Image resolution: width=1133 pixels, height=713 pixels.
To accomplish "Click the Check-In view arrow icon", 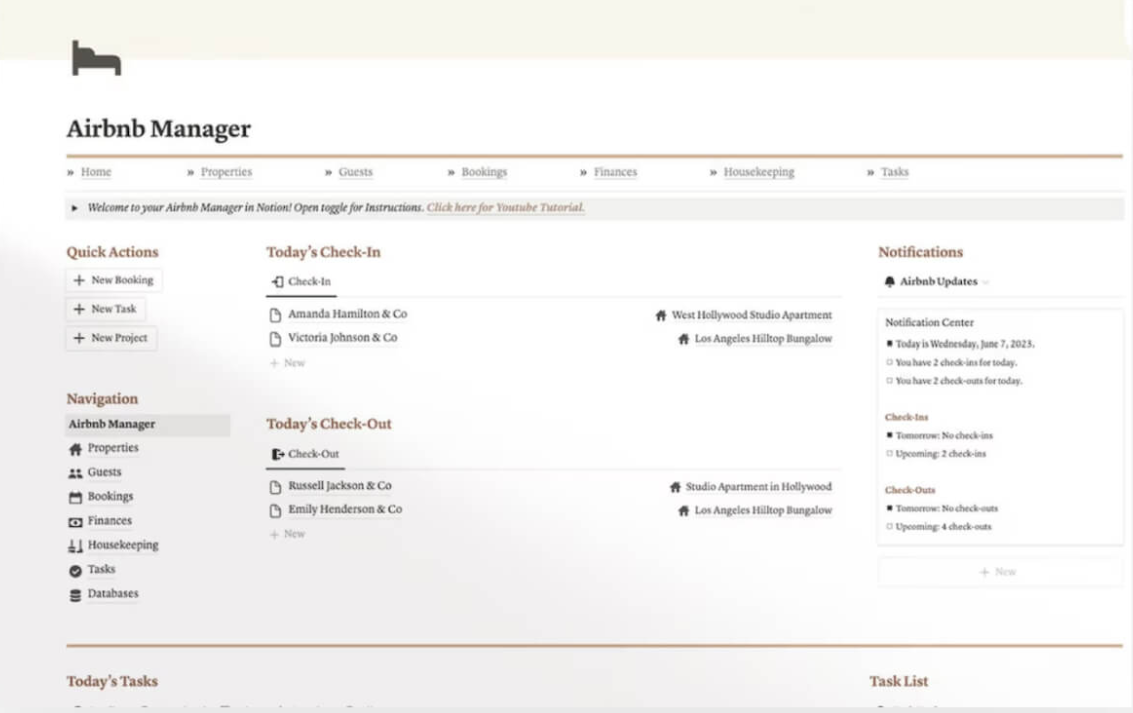I will point(277,282).
